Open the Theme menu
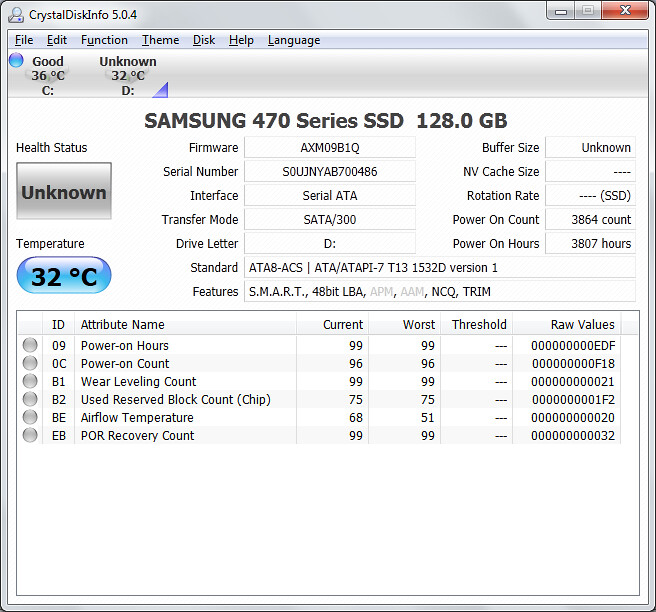 coord(160,40)
